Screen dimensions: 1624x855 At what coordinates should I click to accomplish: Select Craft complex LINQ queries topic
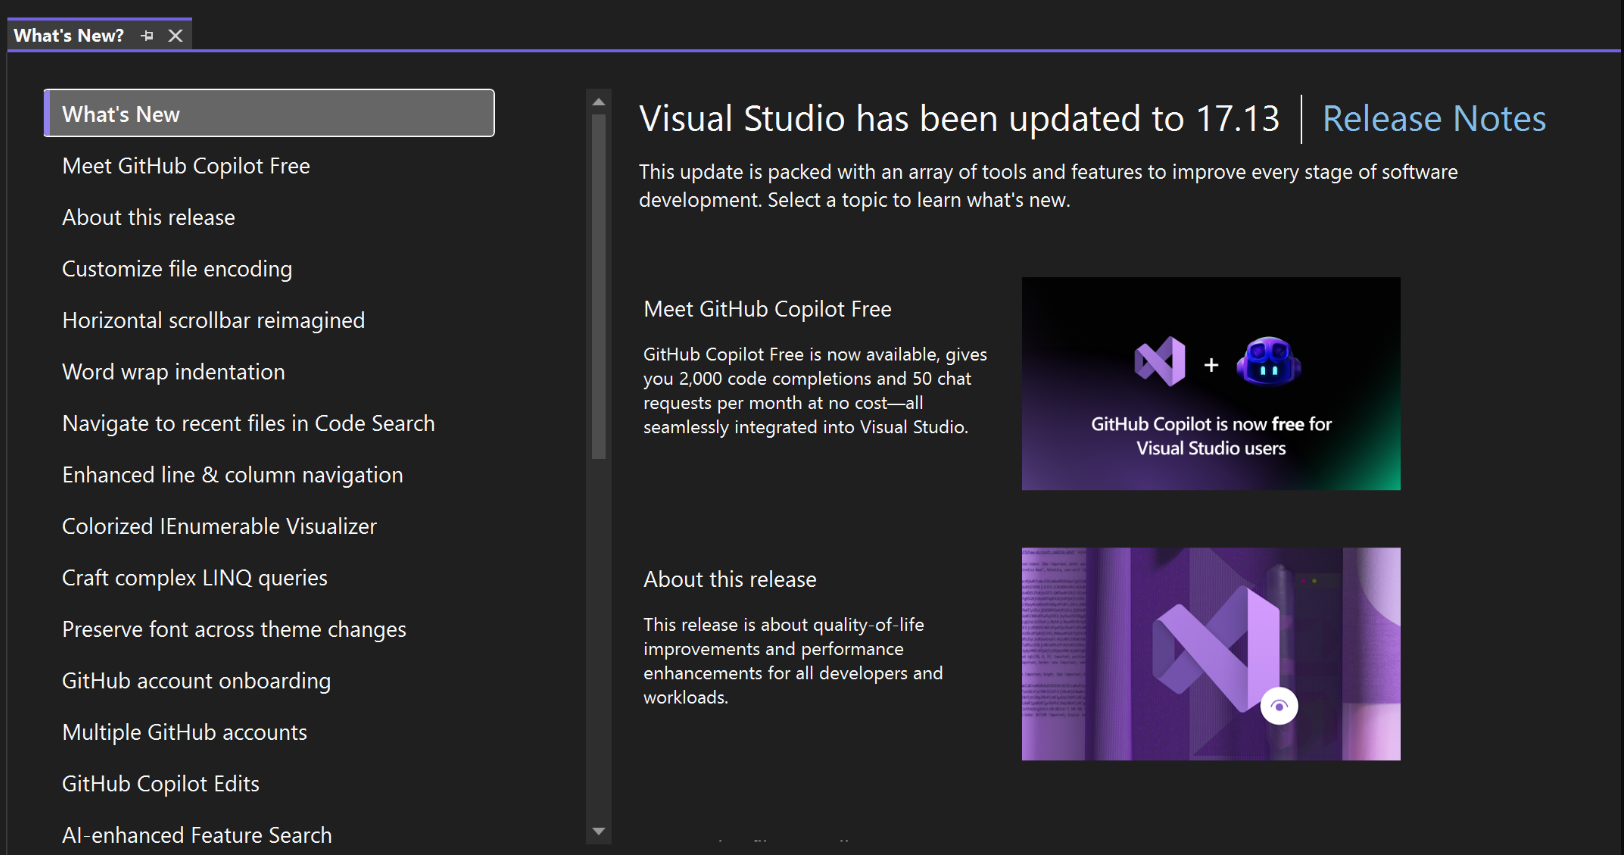pyautogui.click(x=195, y=578)
